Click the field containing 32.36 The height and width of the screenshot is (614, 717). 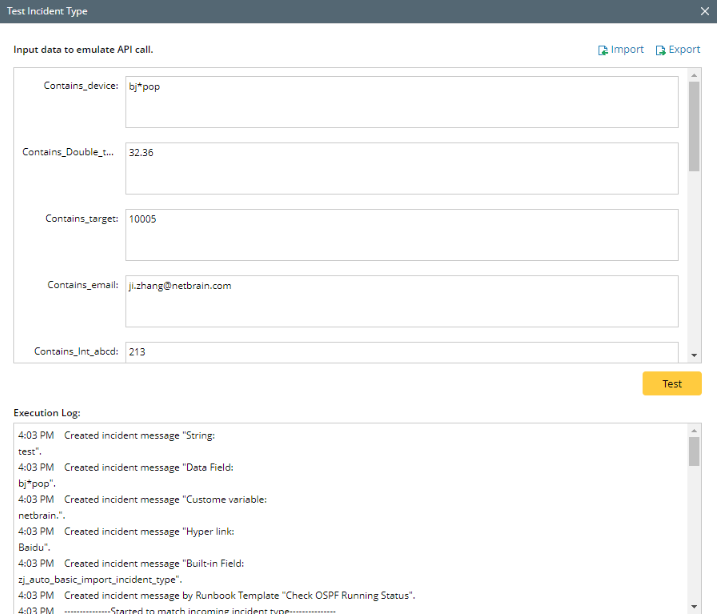click(401, 168)
